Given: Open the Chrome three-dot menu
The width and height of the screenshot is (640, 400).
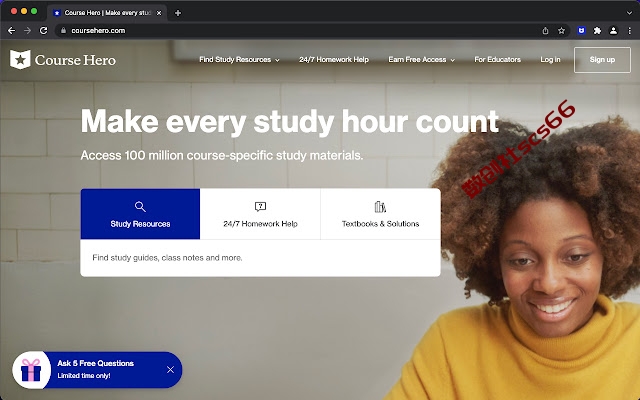Looking at the screenshot, I should [x=629, y=31].
